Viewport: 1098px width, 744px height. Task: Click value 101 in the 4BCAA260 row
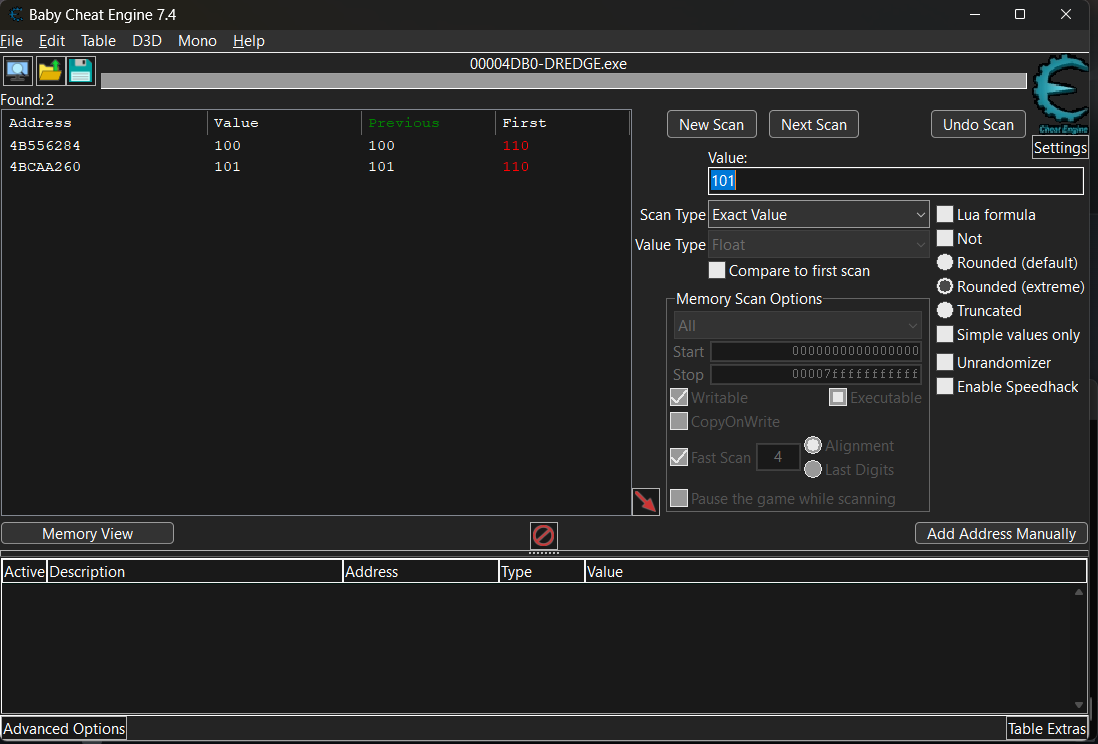(x=227, y=167)
